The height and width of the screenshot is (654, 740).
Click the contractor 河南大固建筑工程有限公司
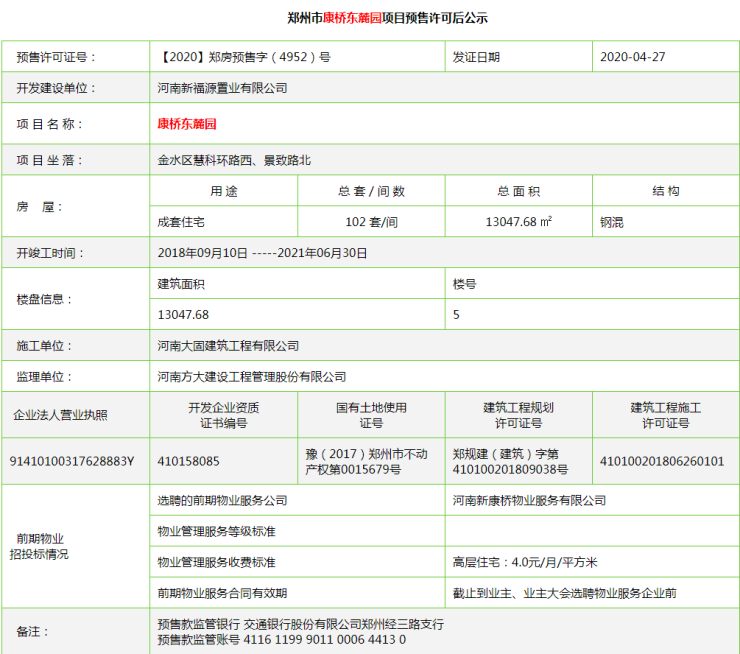point(228,346)
